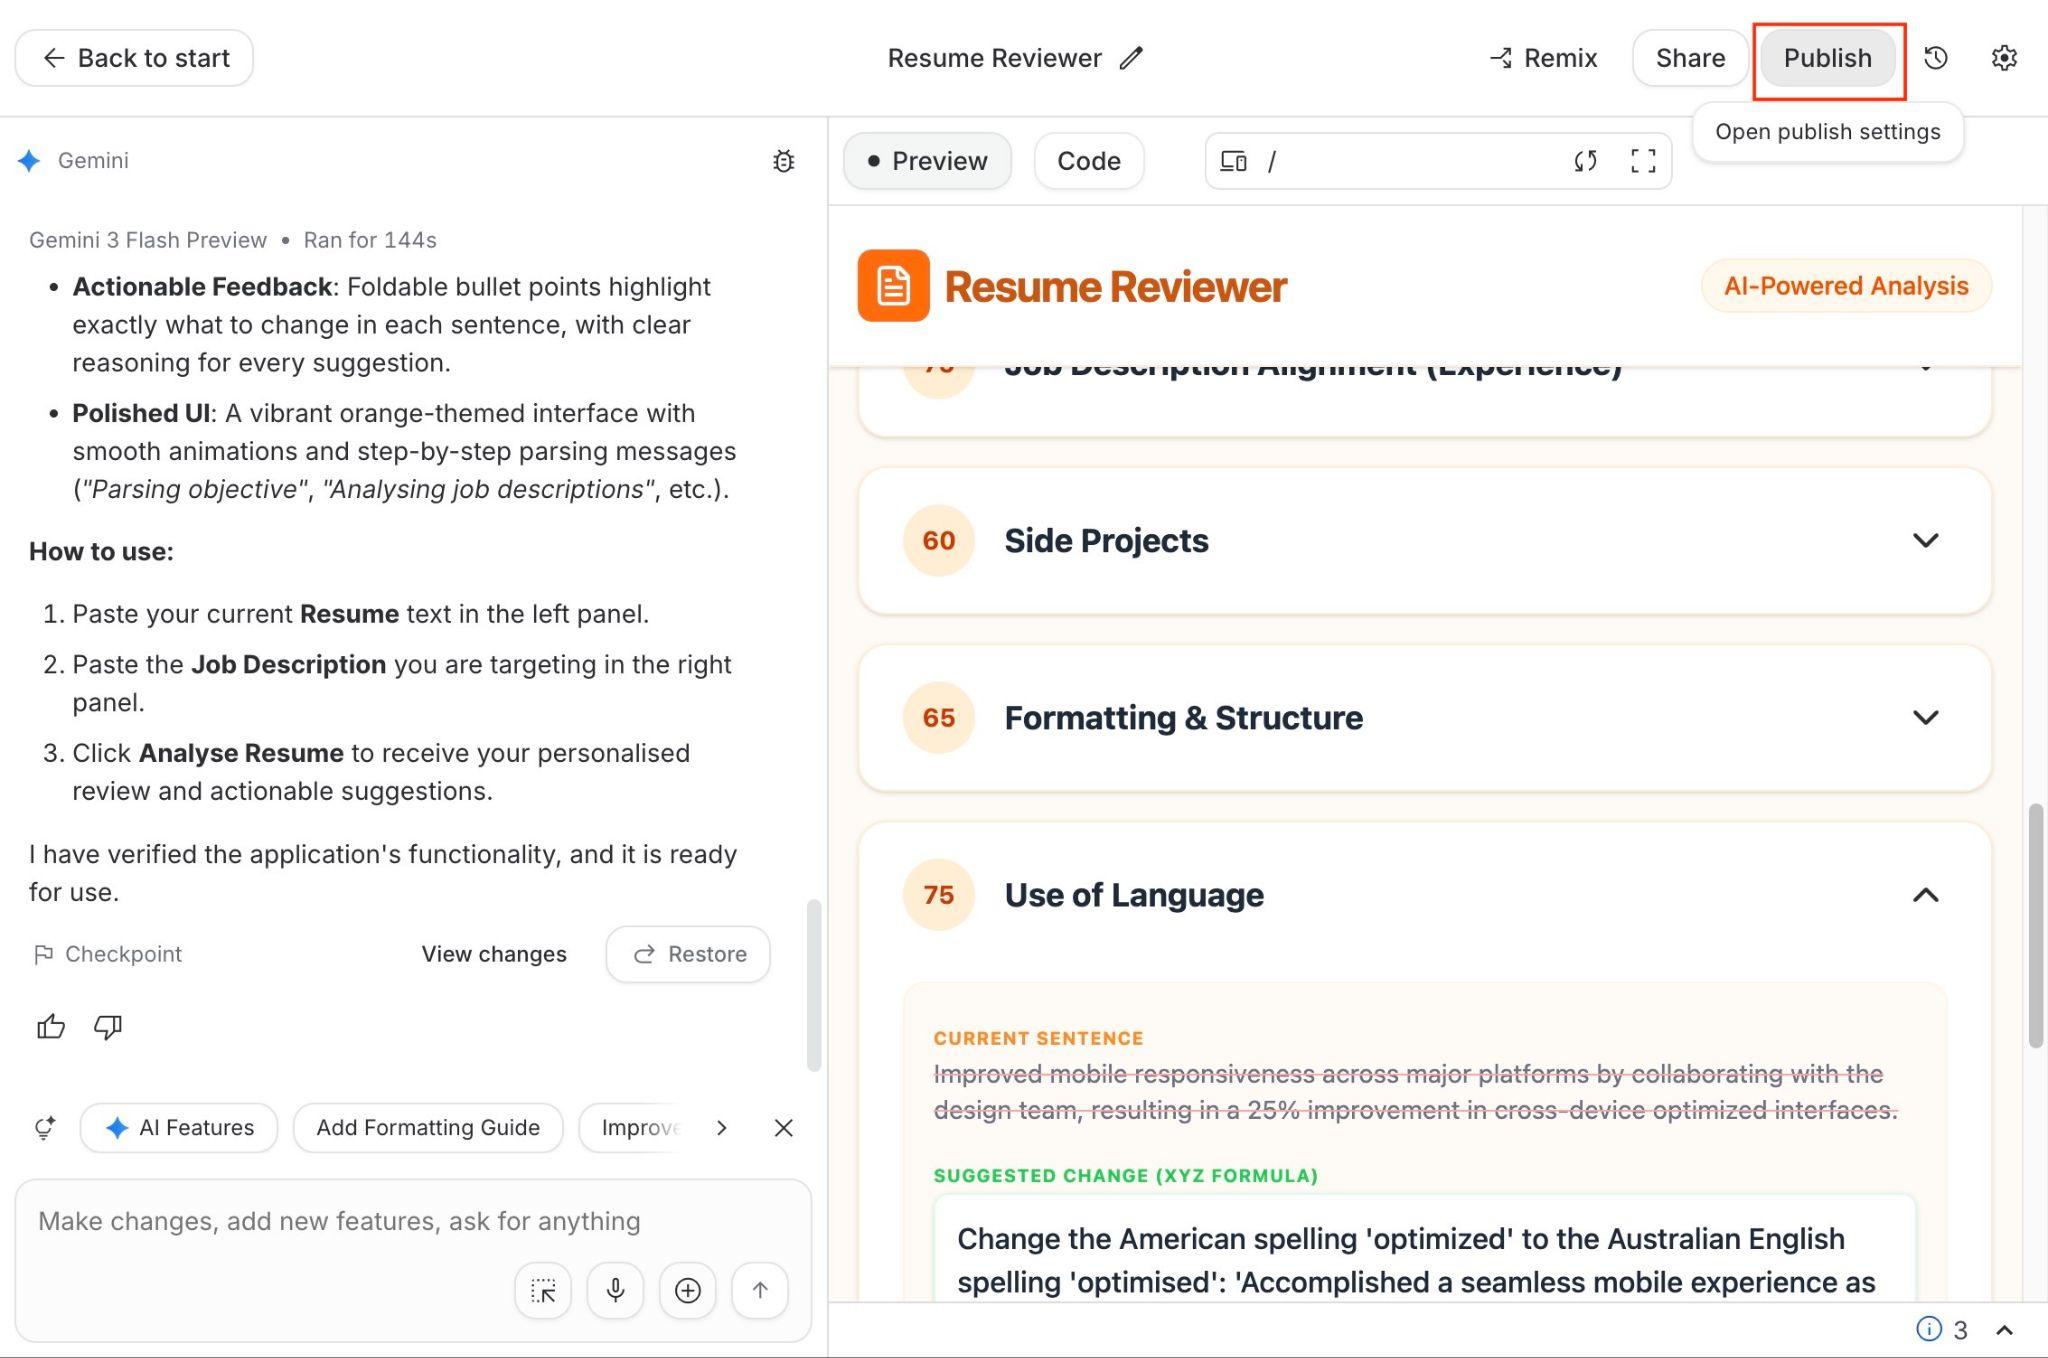
Task: Click the microphone voice input icon
Action: (615, 1290)
